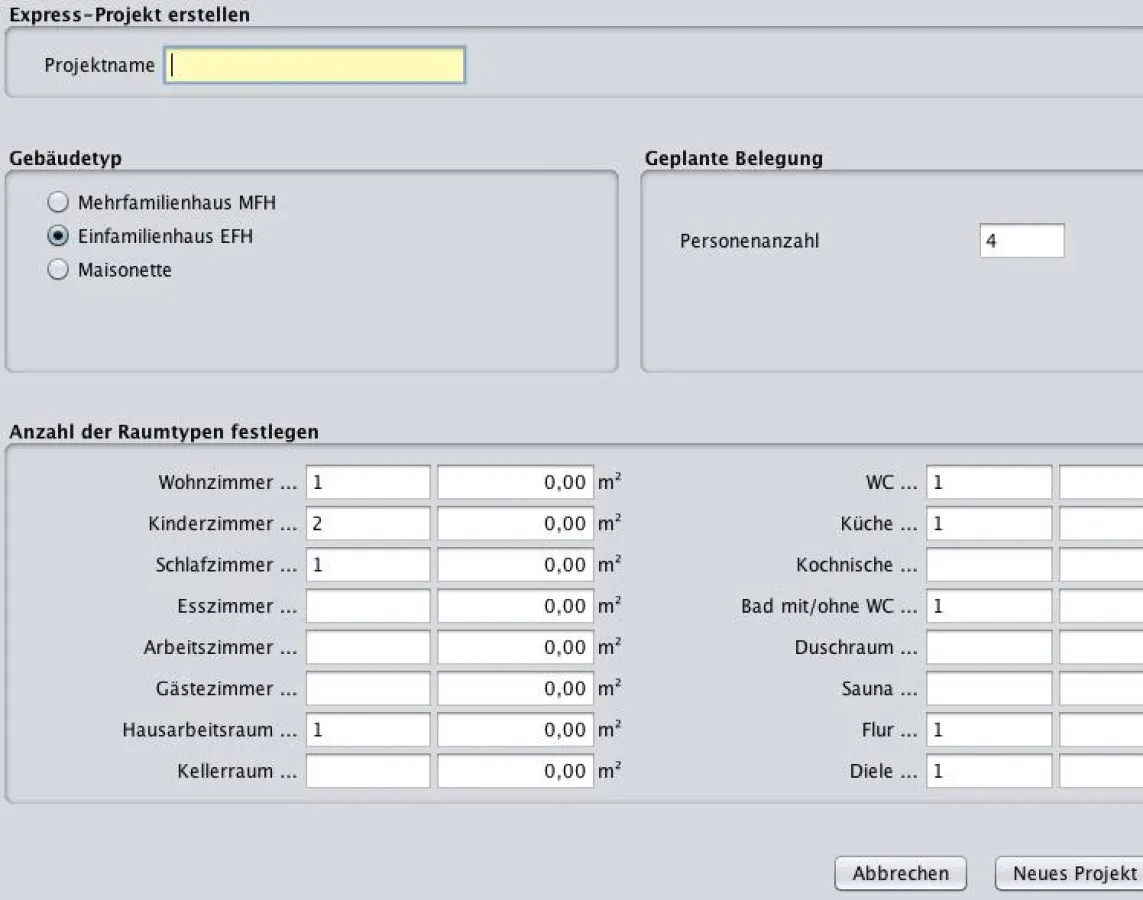
Task: Focus the Bad mit/ohne WC count field
Action: pyautogui.click(x=989, y=606)
